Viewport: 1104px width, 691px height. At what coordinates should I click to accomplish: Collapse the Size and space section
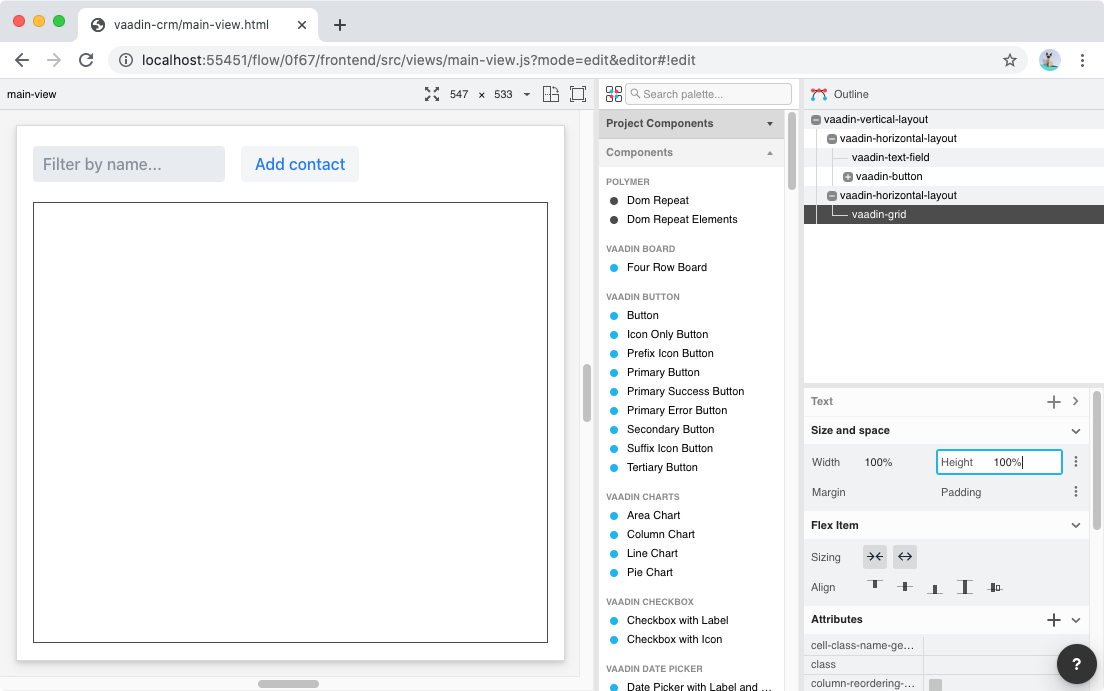[1075, 431]
